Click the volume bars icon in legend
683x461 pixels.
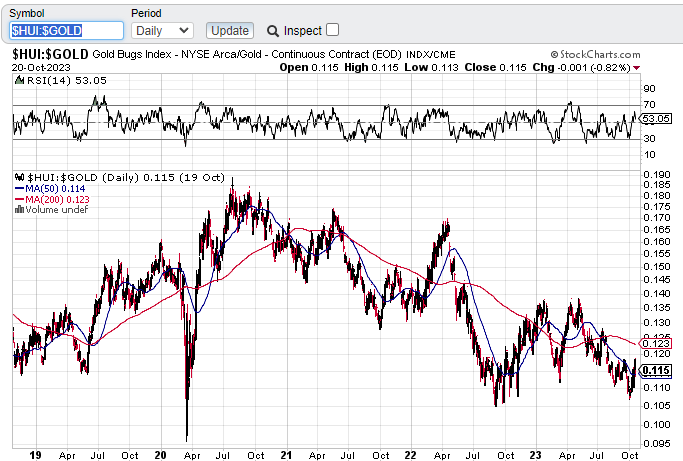pos(18,209)
